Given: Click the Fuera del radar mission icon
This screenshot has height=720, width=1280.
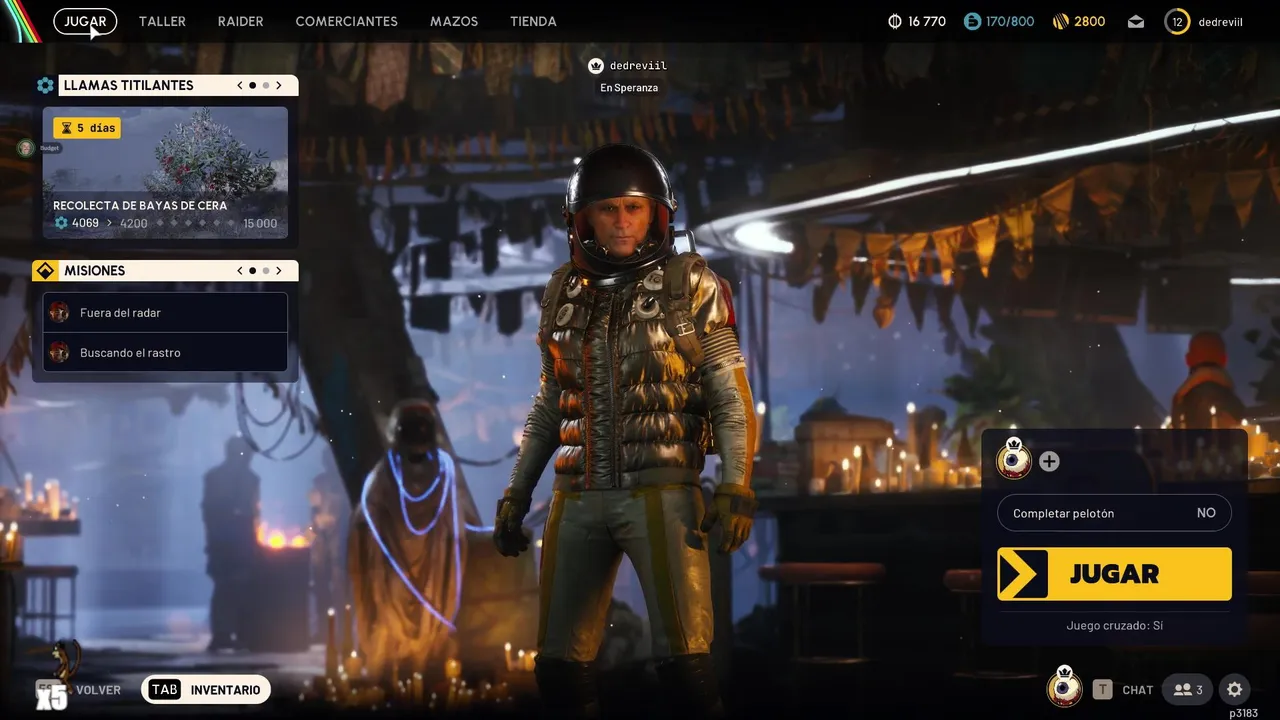Looking at the screenshot, I should [x=59, y=312].
